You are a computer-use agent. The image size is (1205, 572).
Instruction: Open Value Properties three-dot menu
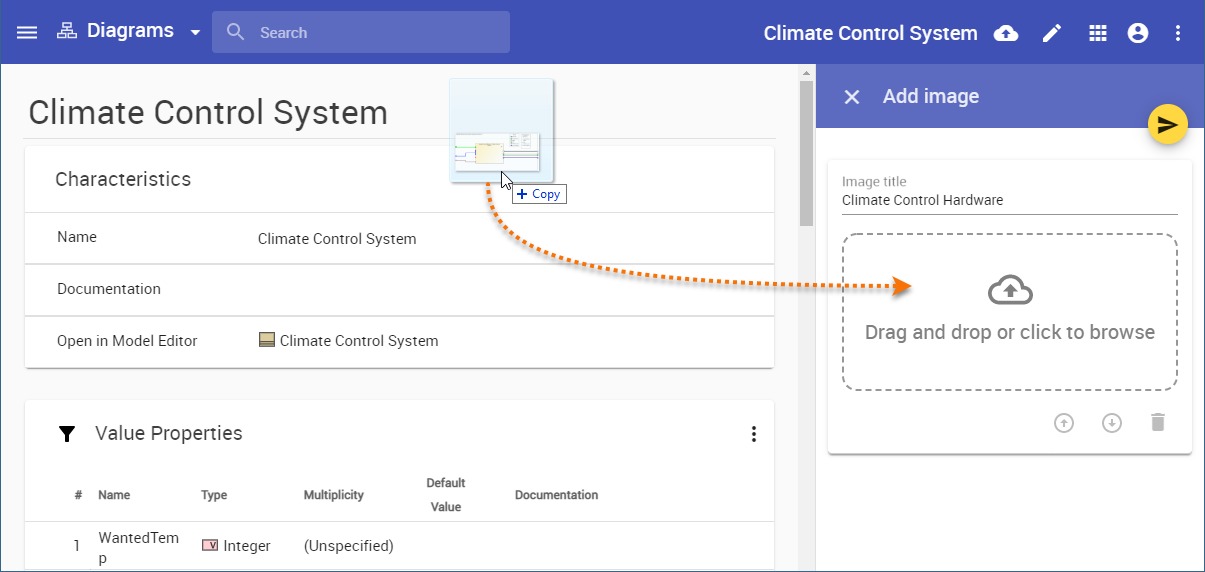[754, 434]
